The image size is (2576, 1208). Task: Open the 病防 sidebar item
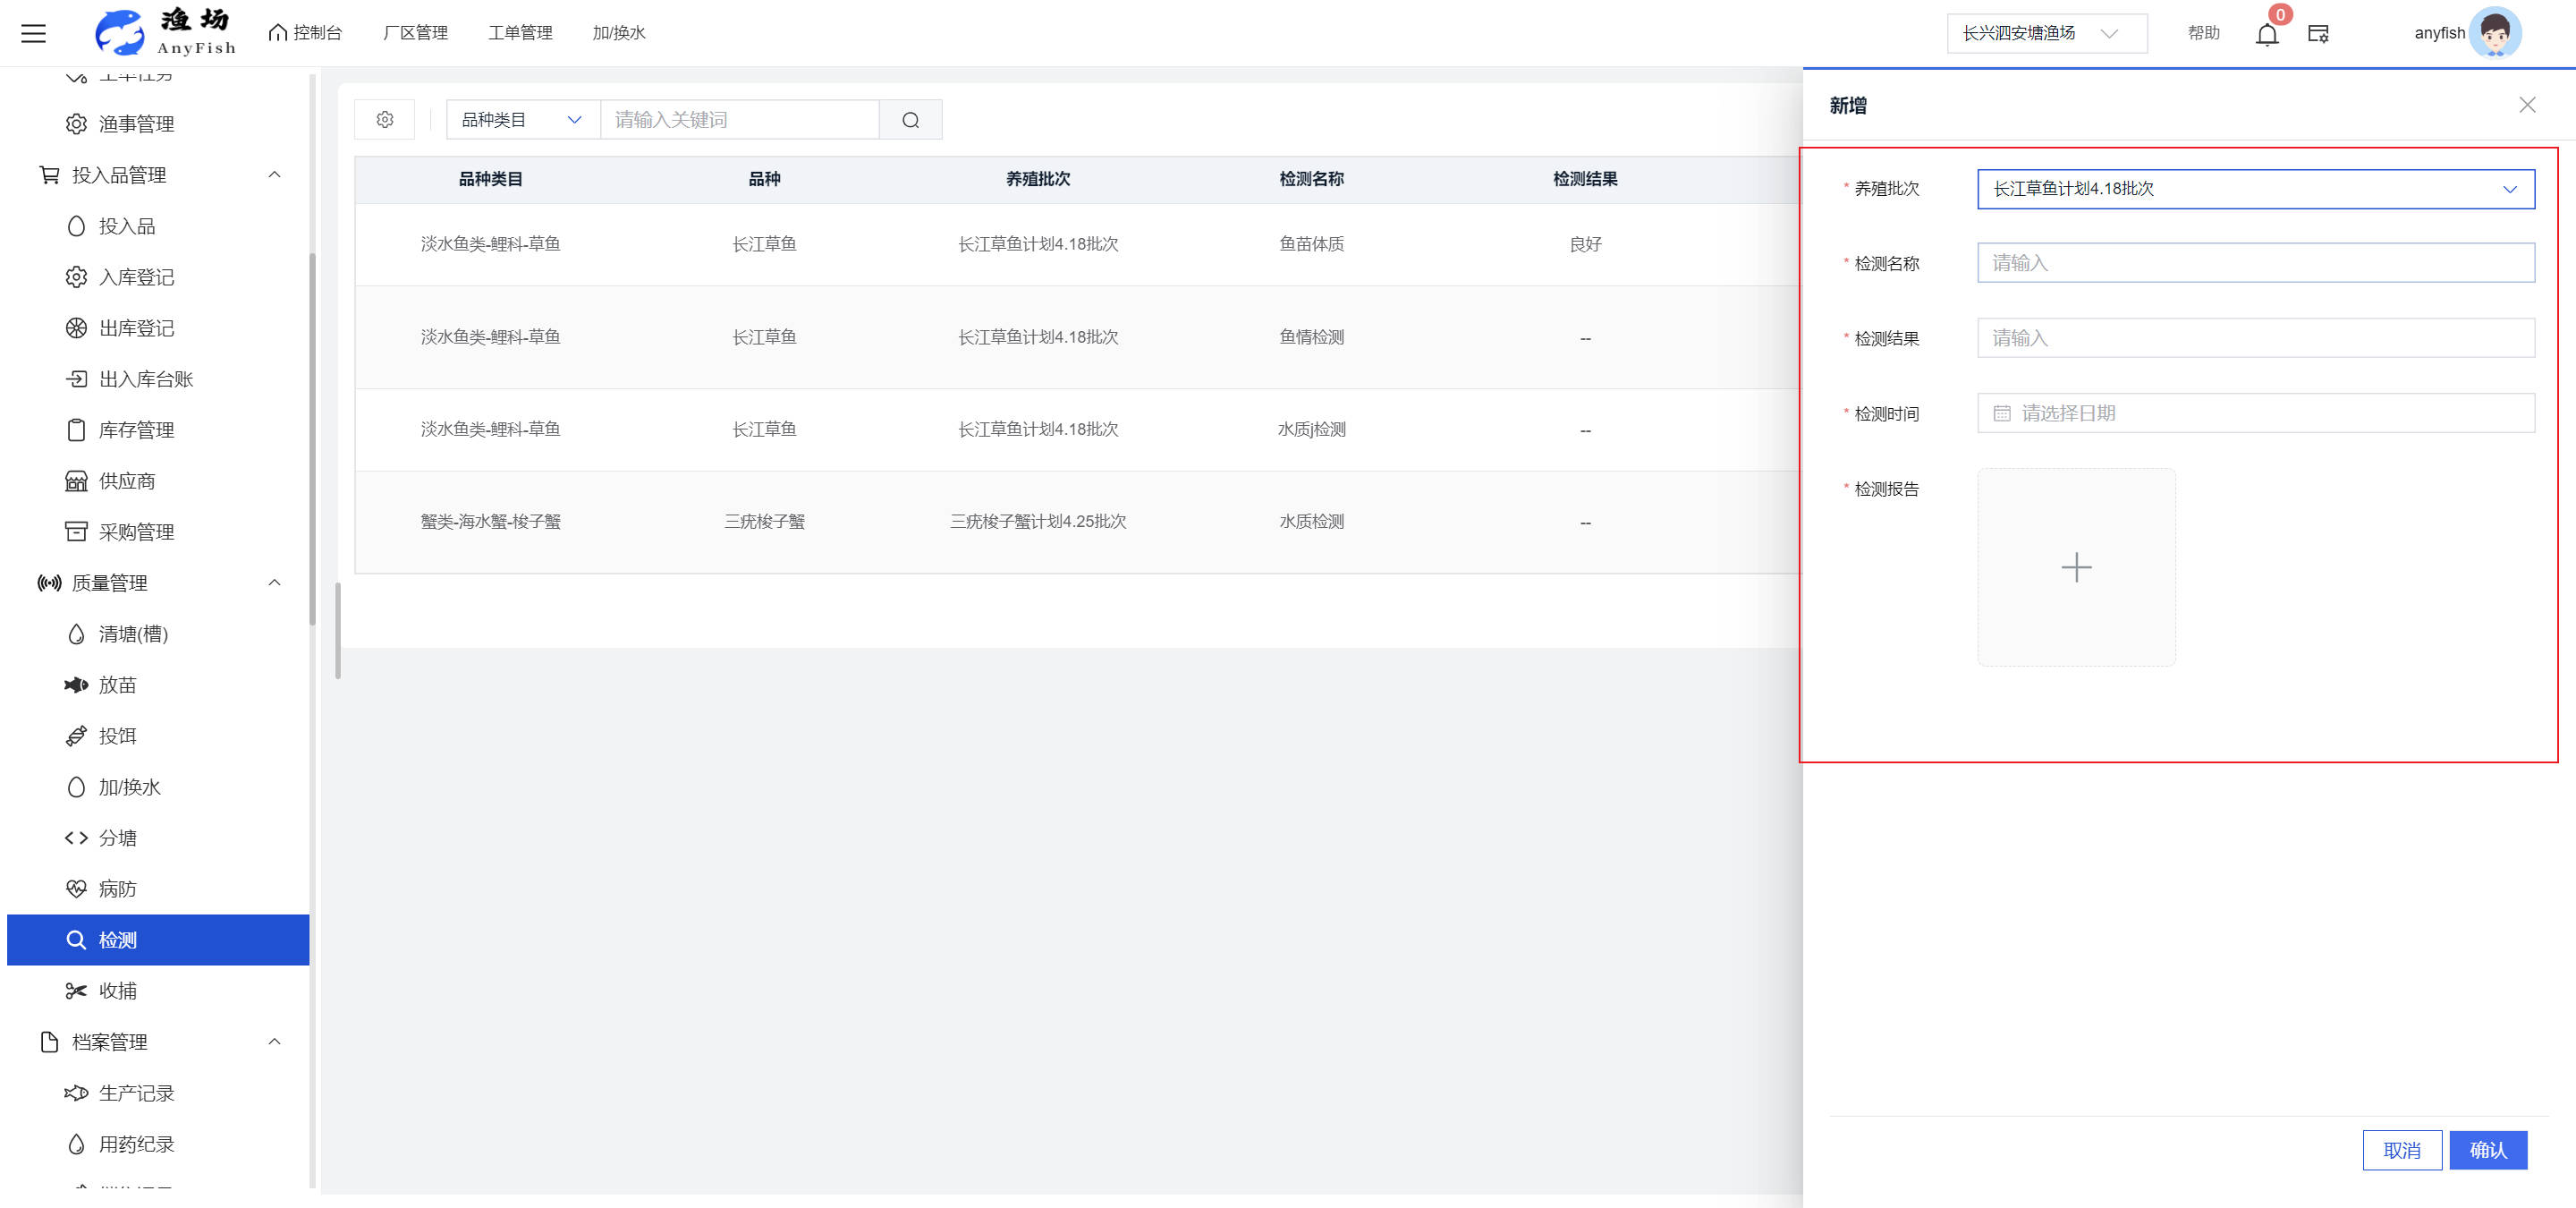click(117, 889)
